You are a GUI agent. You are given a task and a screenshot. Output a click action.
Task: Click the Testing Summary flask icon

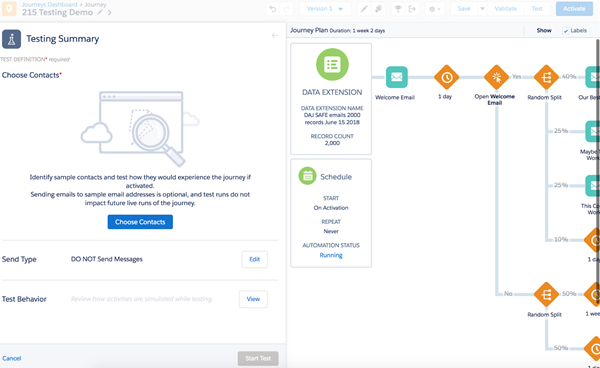[11, 39]
